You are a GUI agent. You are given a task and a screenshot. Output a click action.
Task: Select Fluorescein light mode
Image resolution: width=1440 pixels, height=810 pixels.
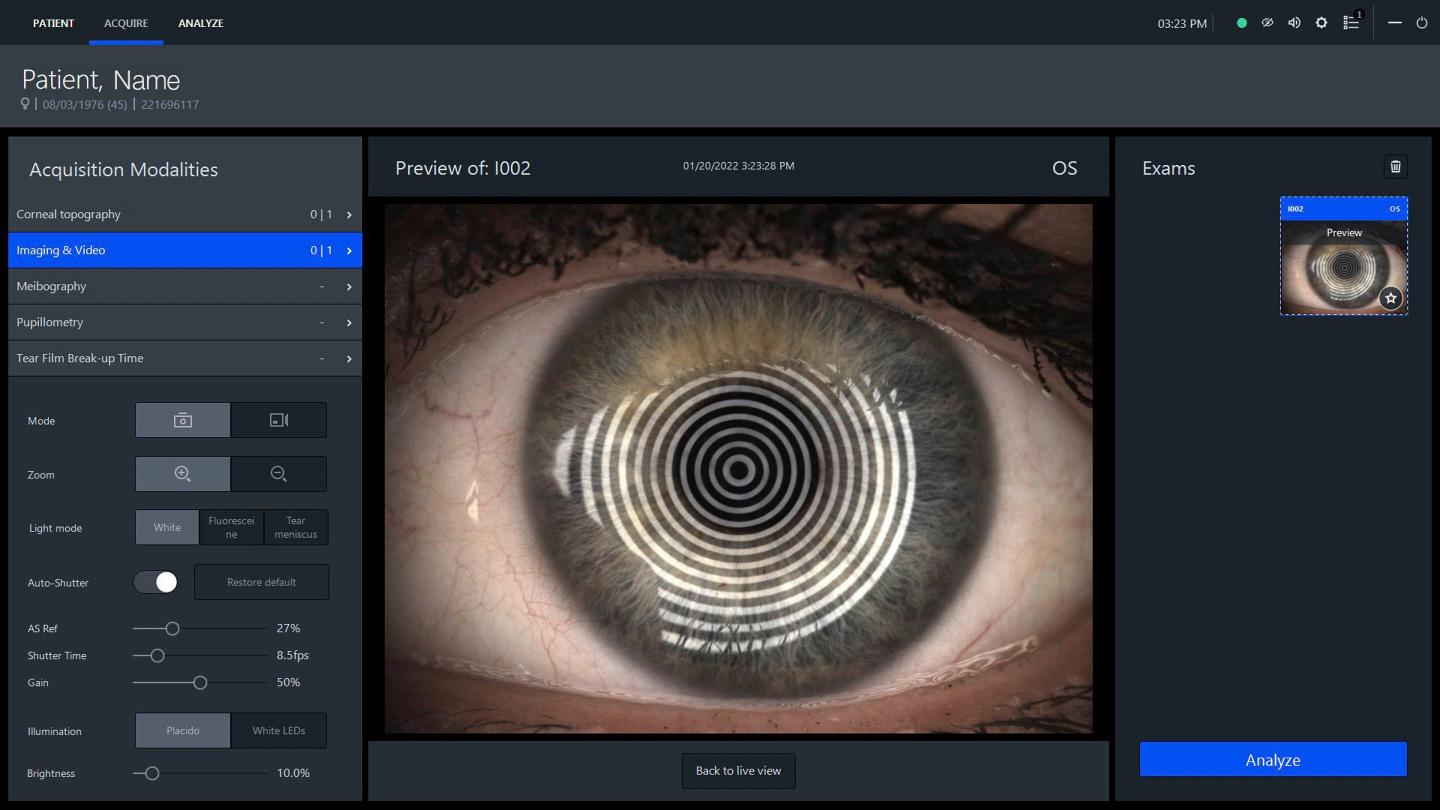[x=231, y=527]
